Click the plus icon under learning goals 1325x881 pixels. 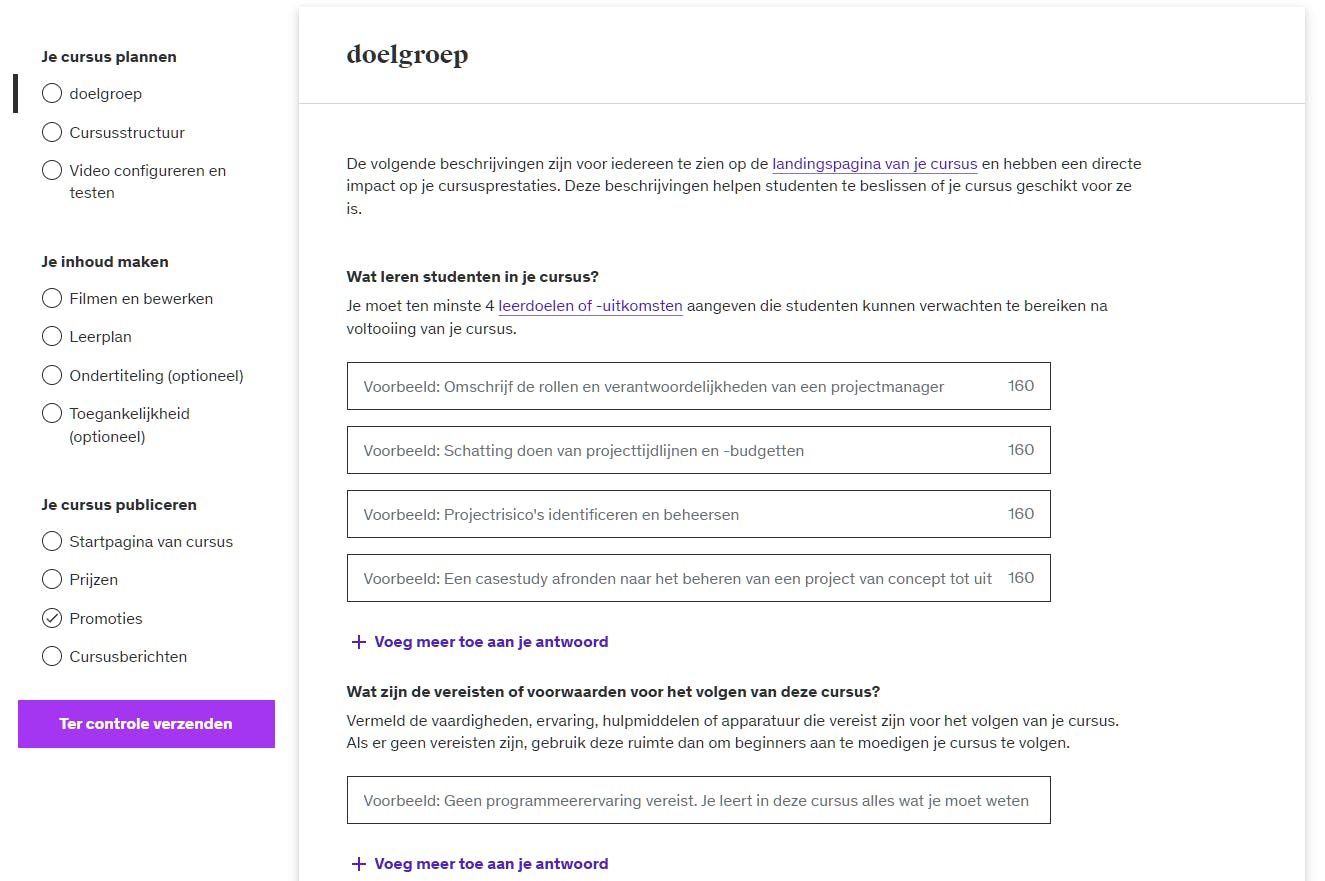point(359,642)
